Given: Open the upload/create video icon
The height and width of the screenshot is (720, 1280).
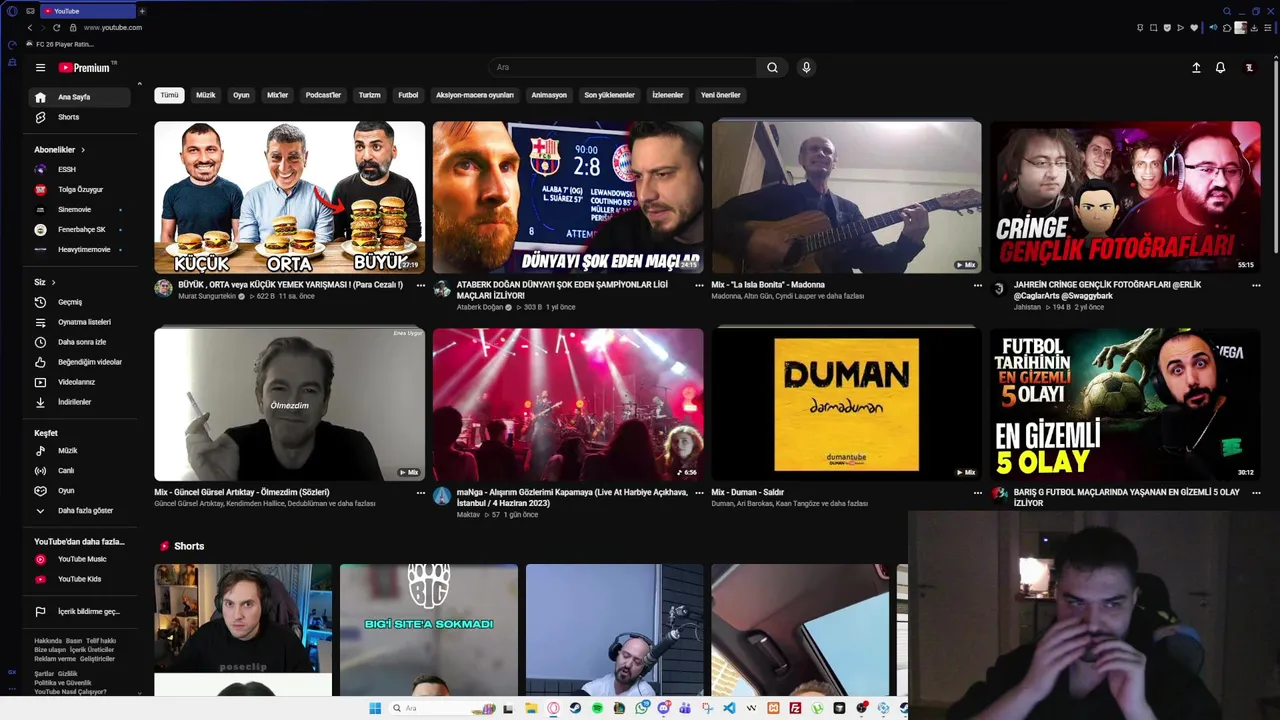Looking at the screenshot, I should tap(1196, 68).
